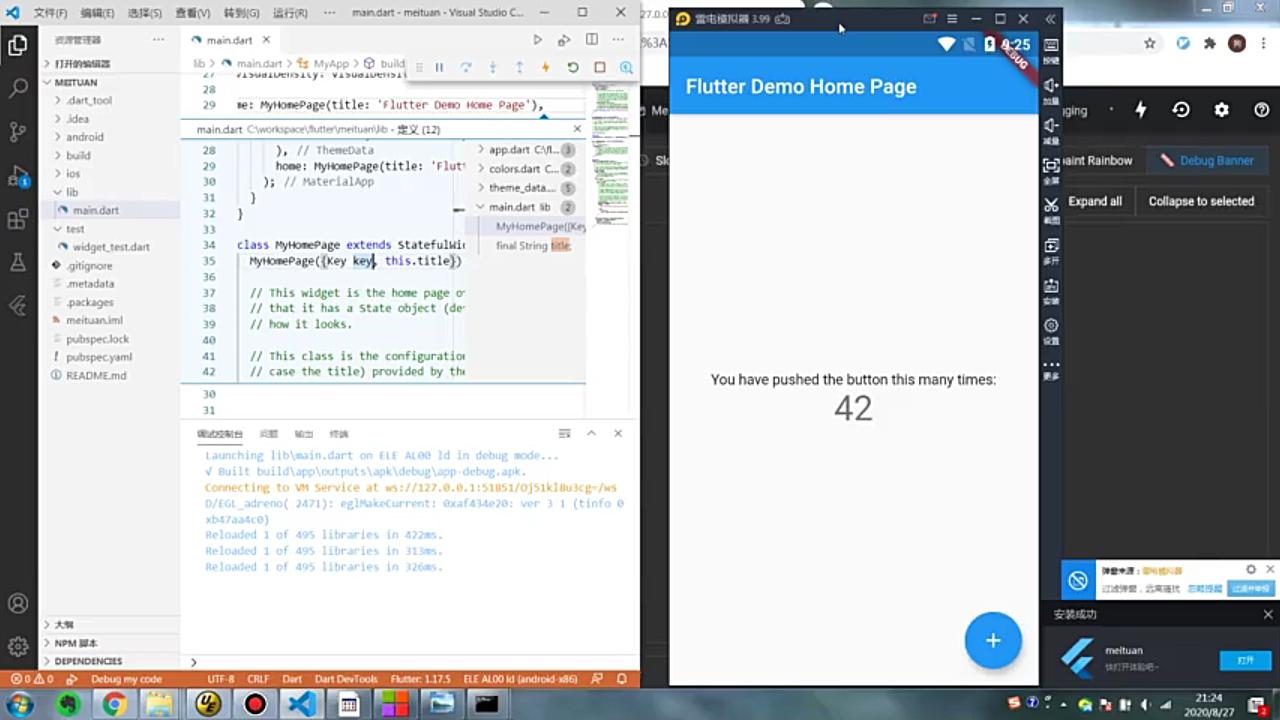Expand the .idea folder
1280x720 pixels.
coord(109,119)
